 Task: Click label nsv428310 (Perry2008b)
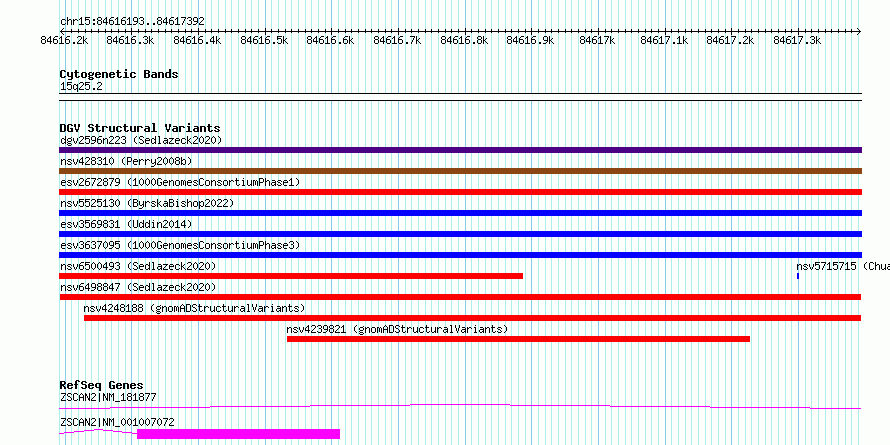pyautogui.click(x=126, y=161)
